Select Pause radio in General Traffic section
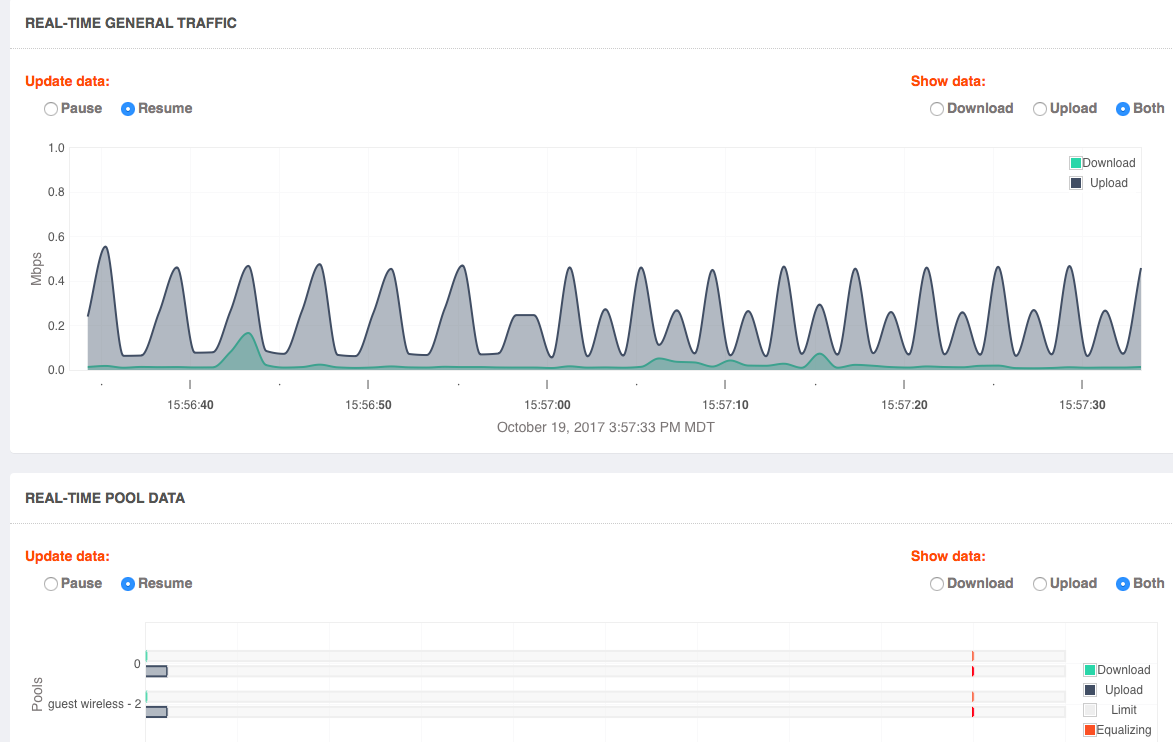This screenshot has width=1173, height=742. point(51,109)
